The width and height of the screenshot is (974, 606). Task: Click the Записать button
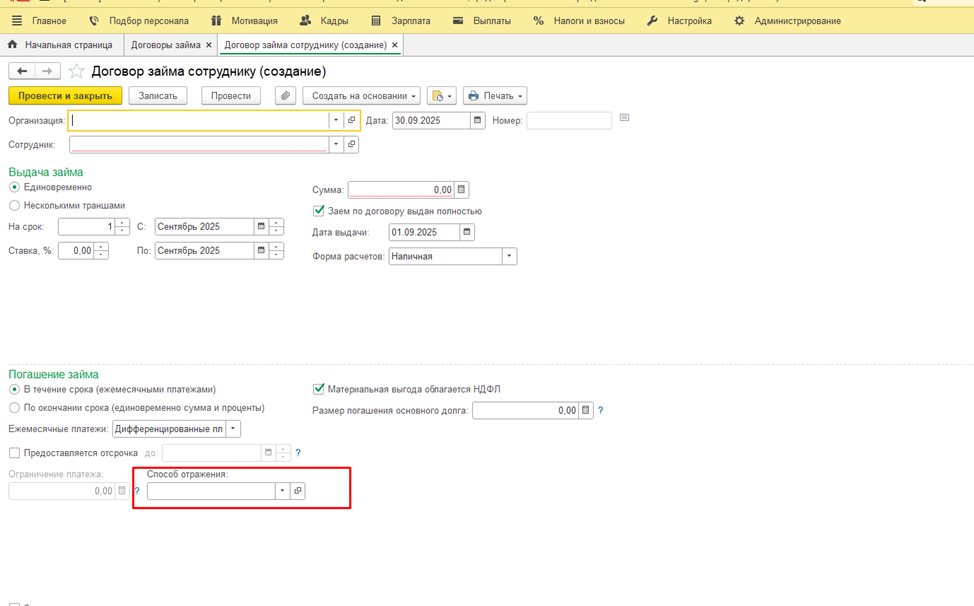point(157,96)
